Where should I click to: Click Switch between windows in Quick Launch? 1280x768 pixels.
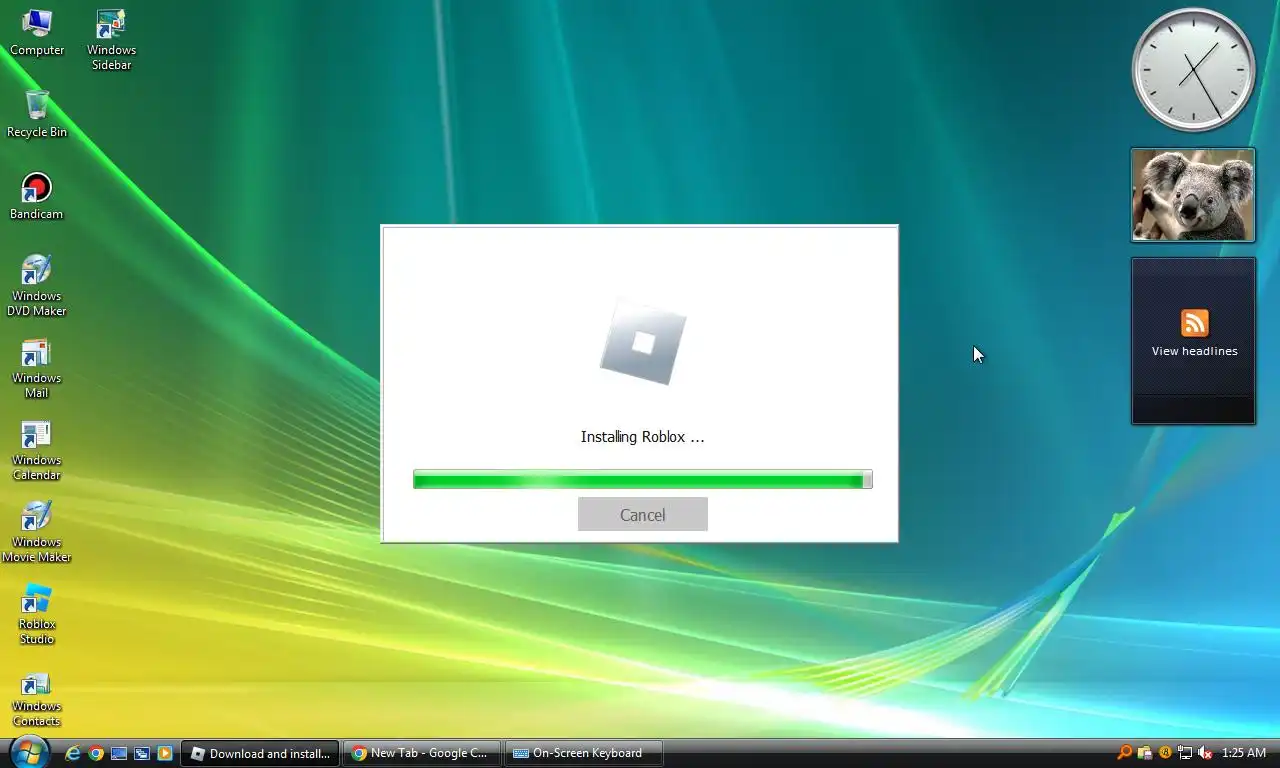142,753
